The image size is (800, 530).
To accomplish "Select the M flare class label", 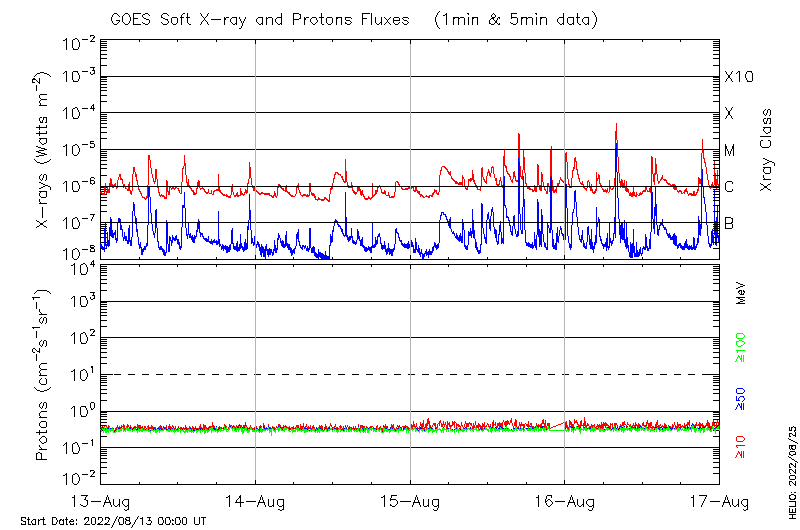I will pos(730,150).
